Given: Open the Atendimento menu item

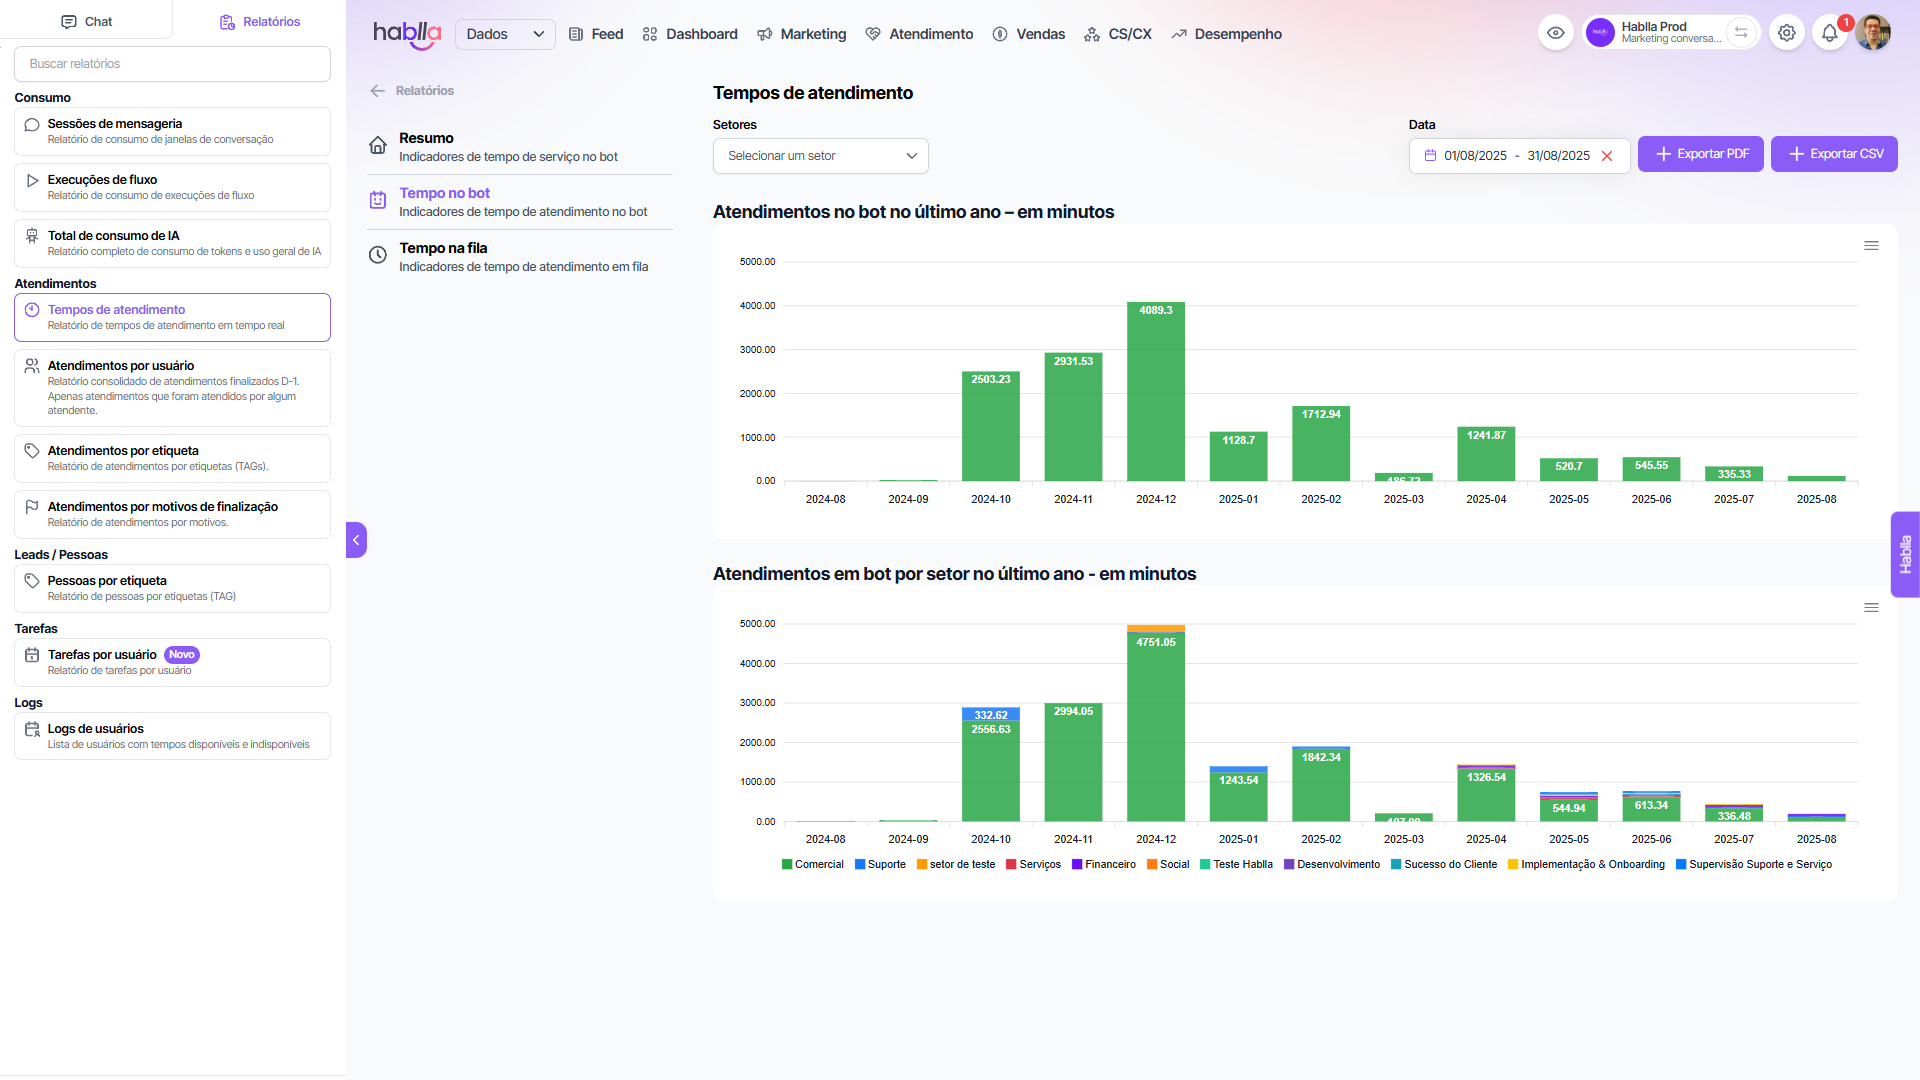Looking at the screenshot, I should point(919,34).
